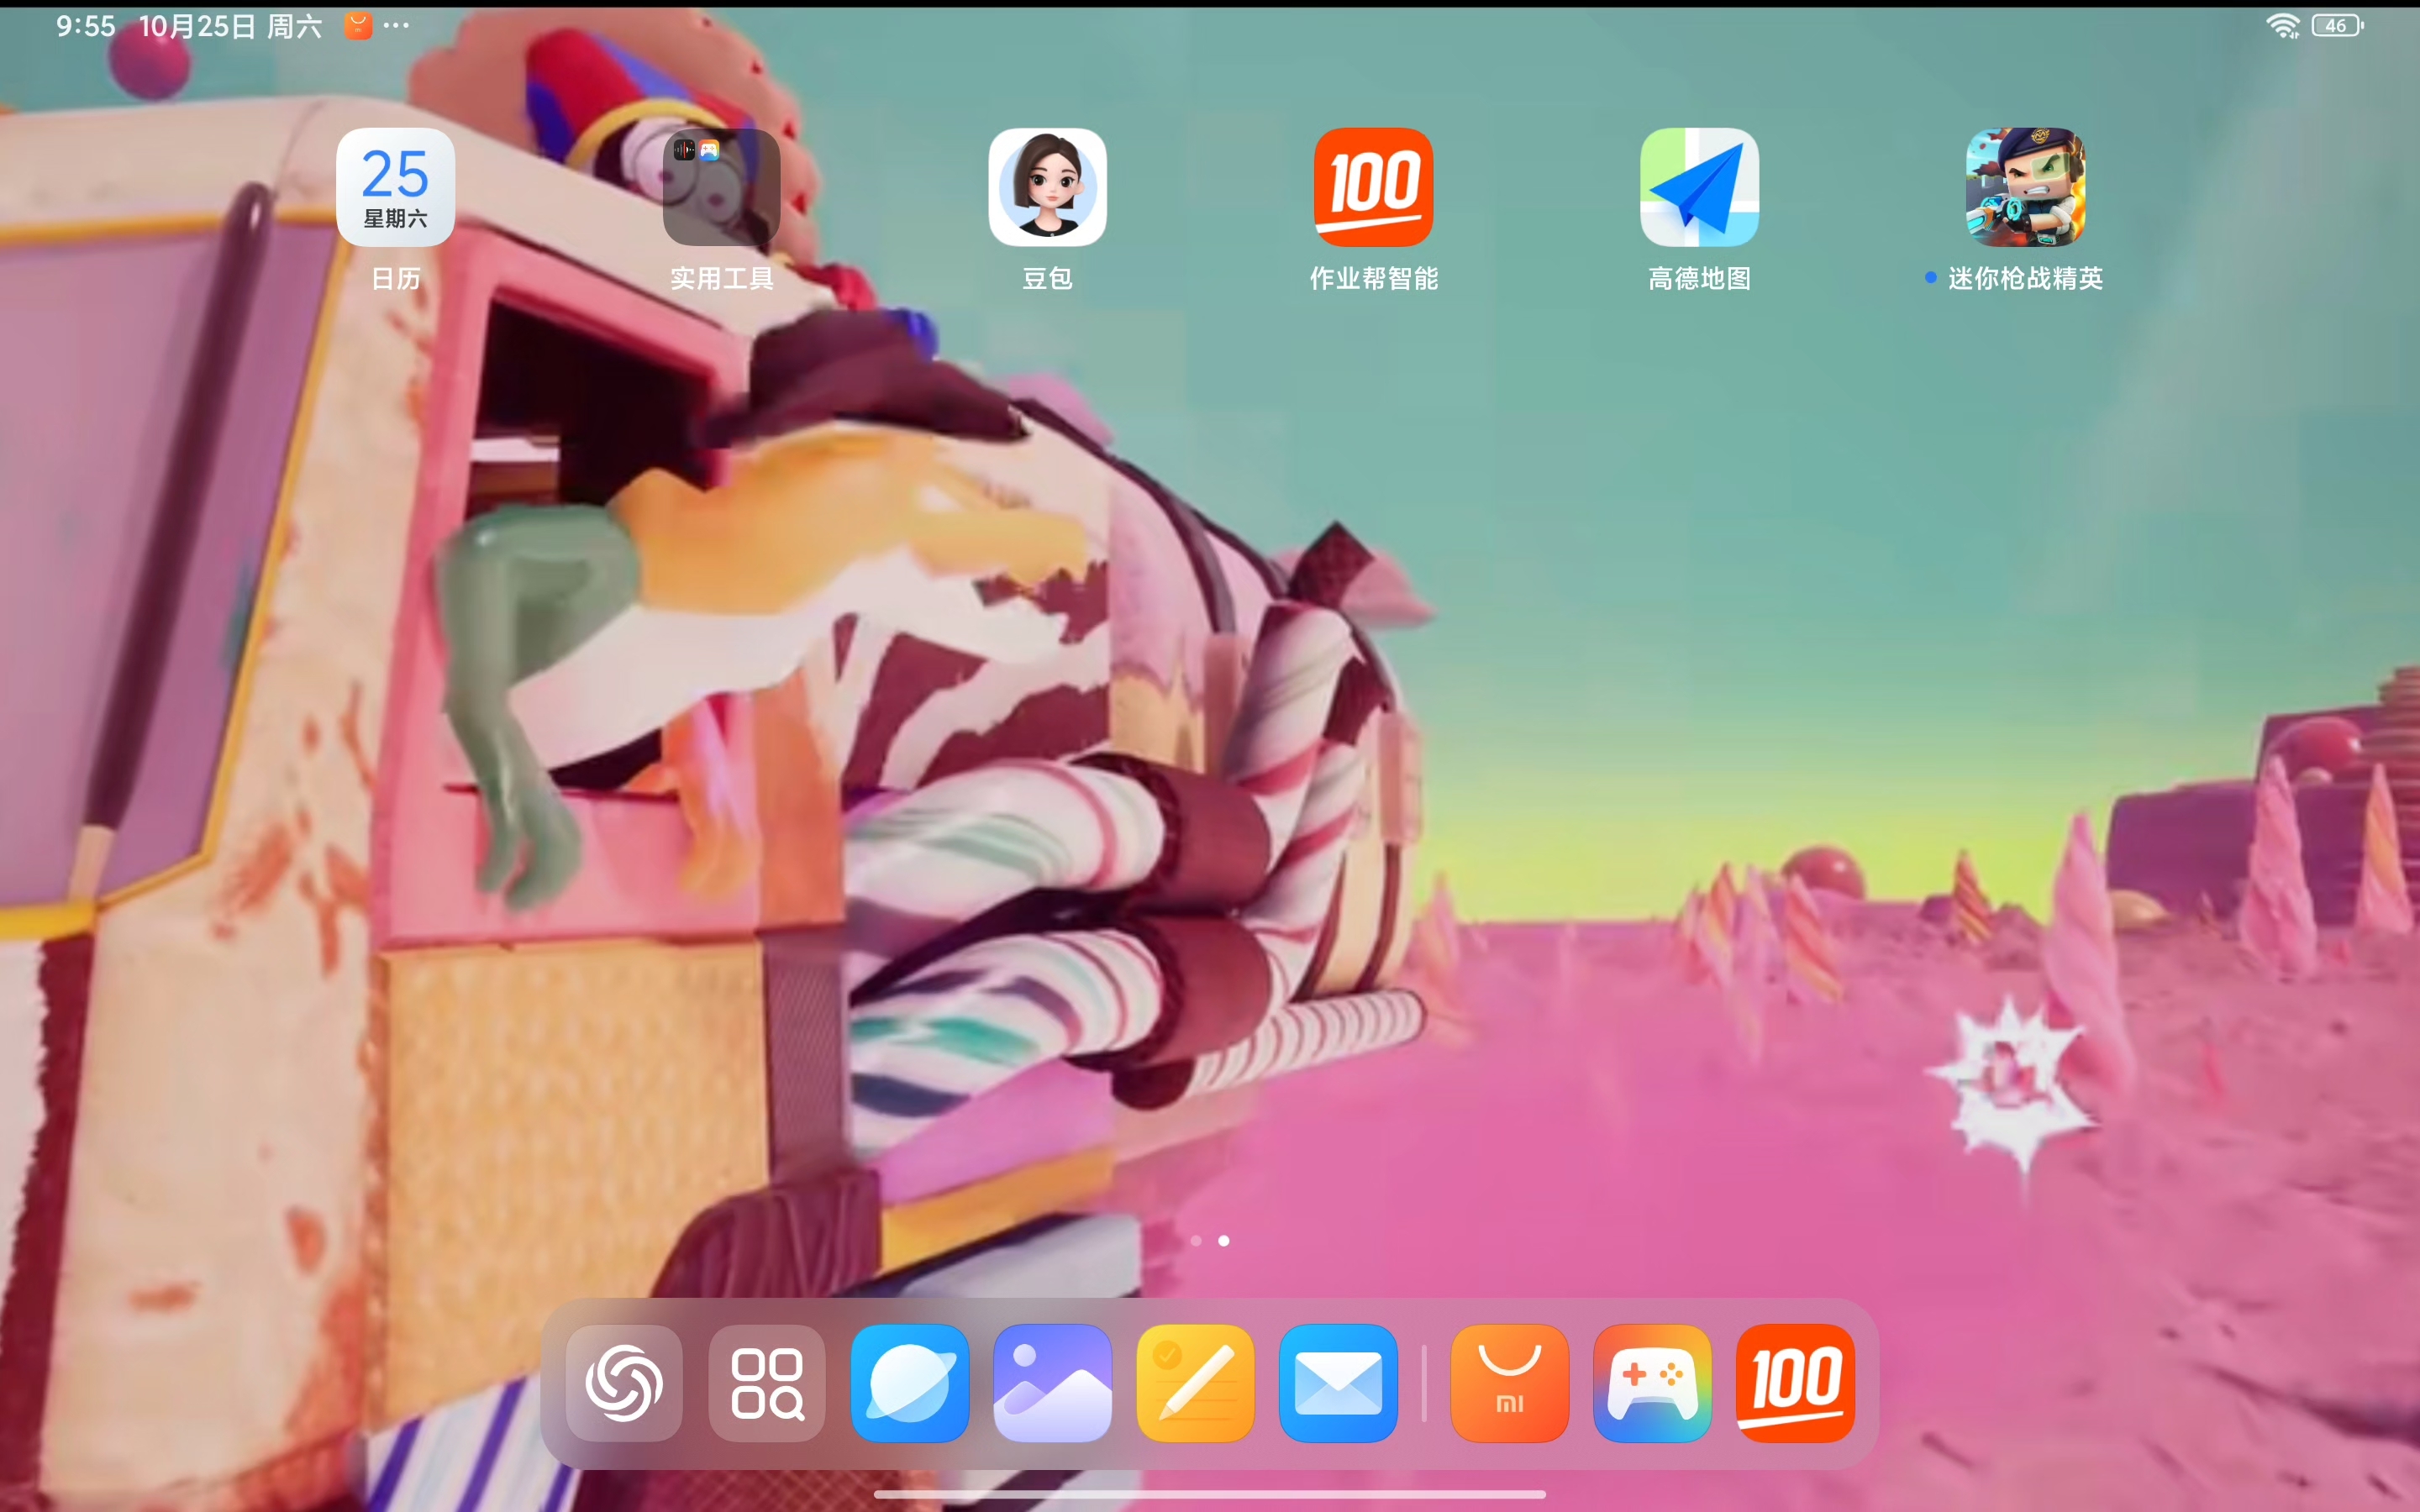Tap the three-dot notification indicator in status bar

point(396,26)
